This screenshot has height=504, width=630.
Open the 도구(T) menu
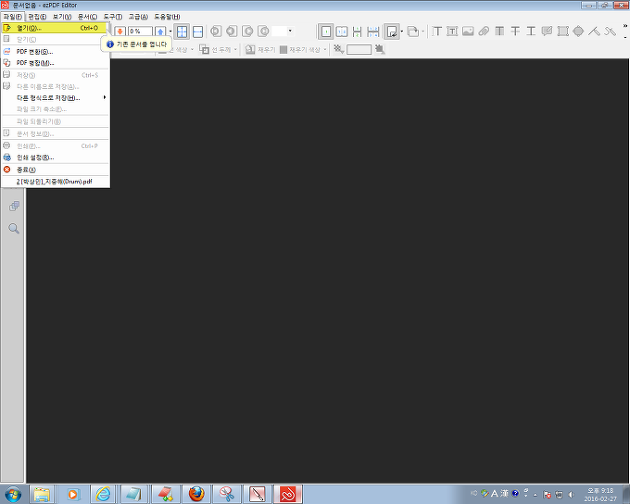pos(112,16)
